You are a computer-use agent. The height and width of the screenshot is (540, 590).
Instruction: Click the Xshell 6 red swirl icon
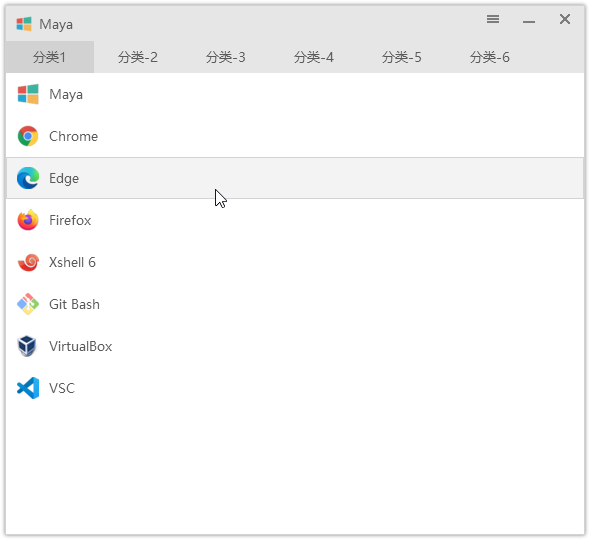click(x=28, y=262)
